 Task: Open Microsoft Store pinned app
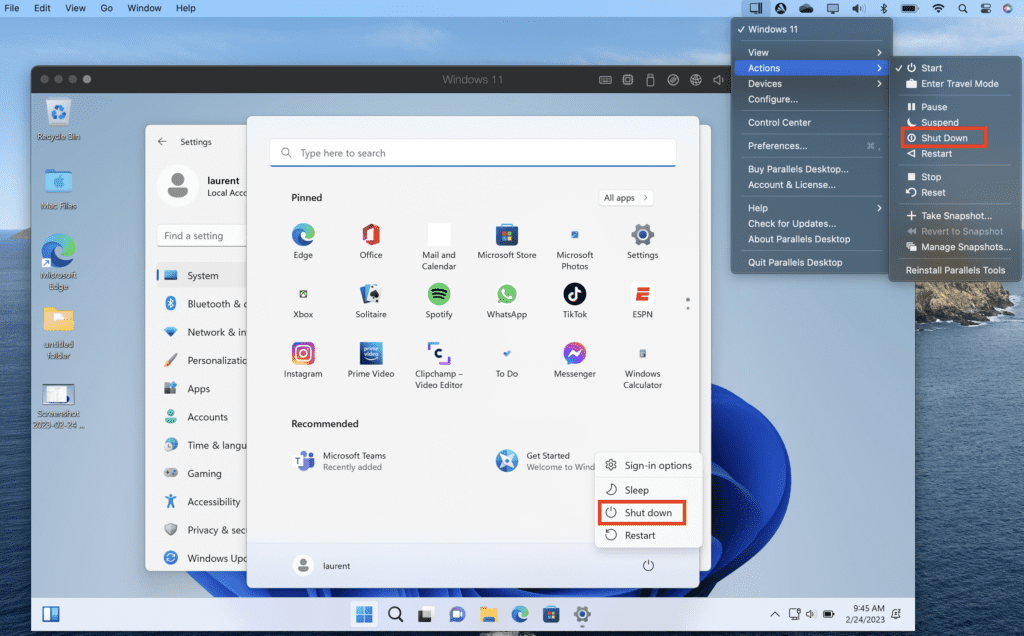coord(507,241)
